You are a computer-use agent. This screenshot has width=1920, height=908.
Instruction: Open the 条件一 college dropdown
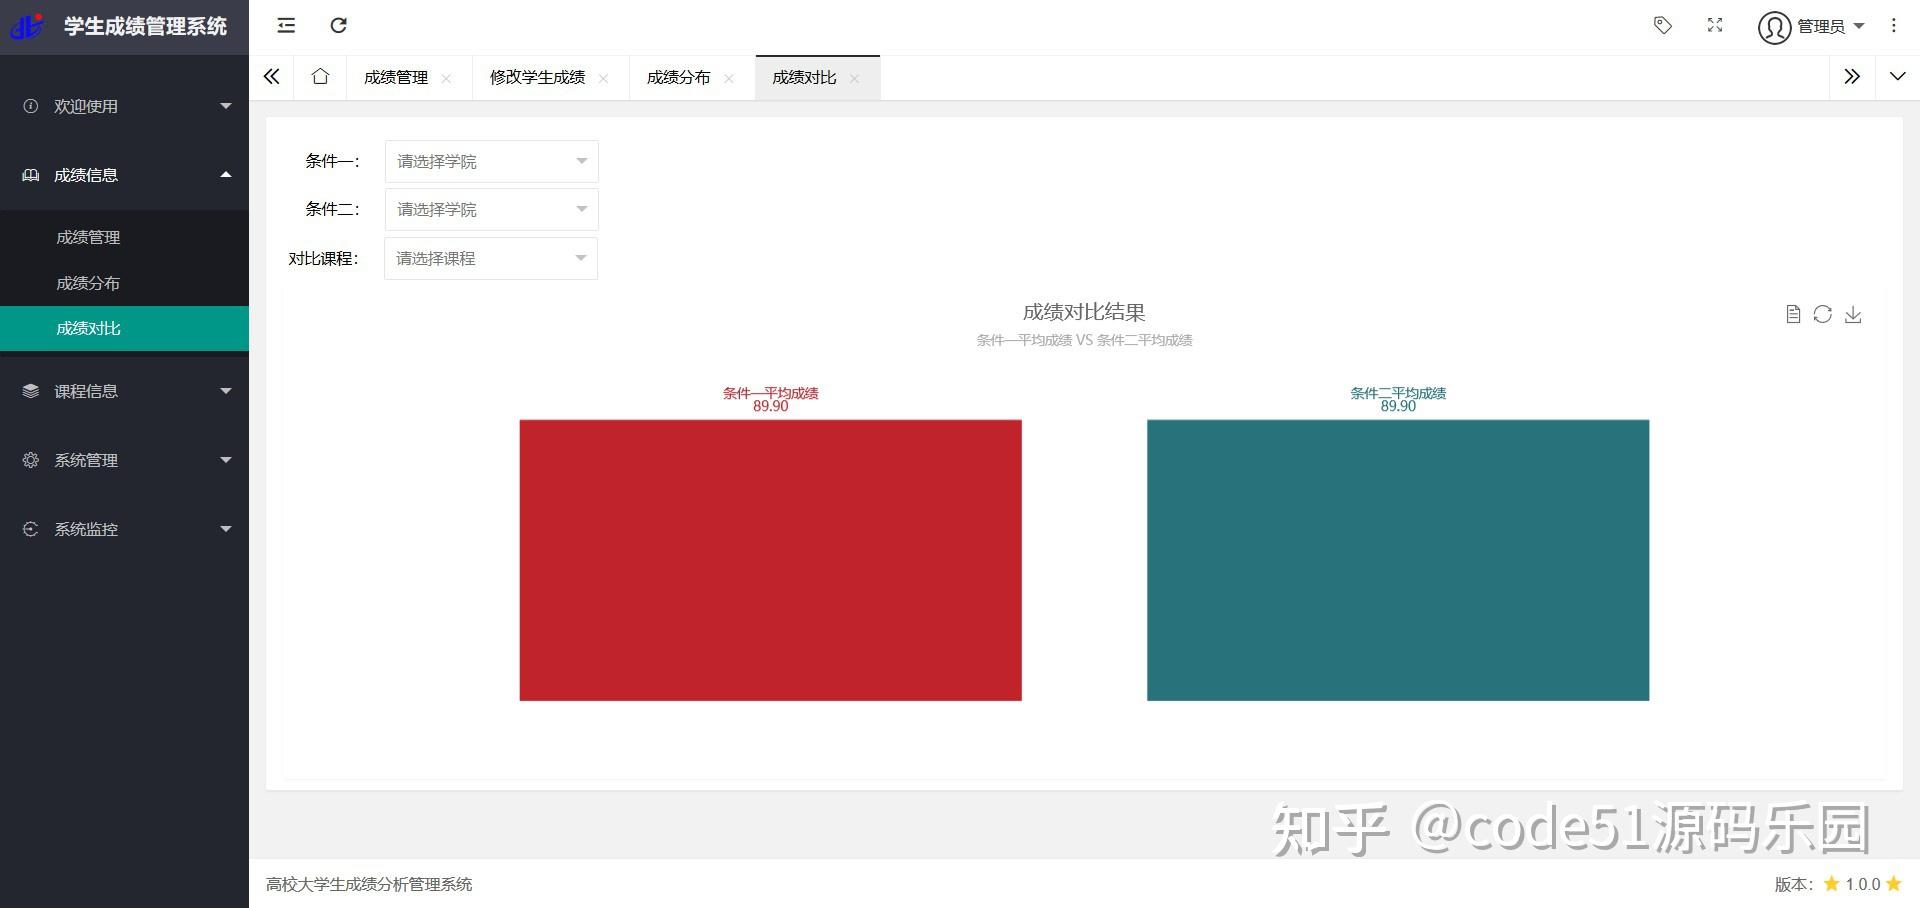490,161
